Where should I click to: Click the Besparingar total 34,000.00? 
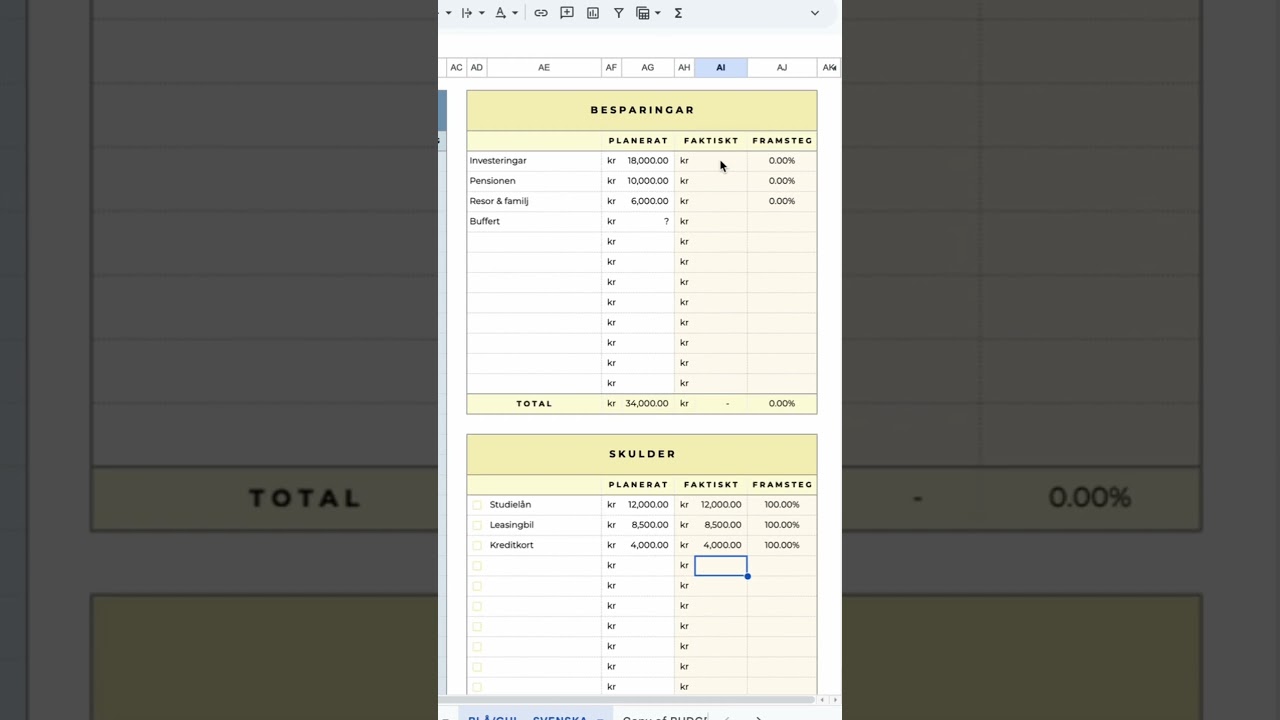[x=647, y=404]
